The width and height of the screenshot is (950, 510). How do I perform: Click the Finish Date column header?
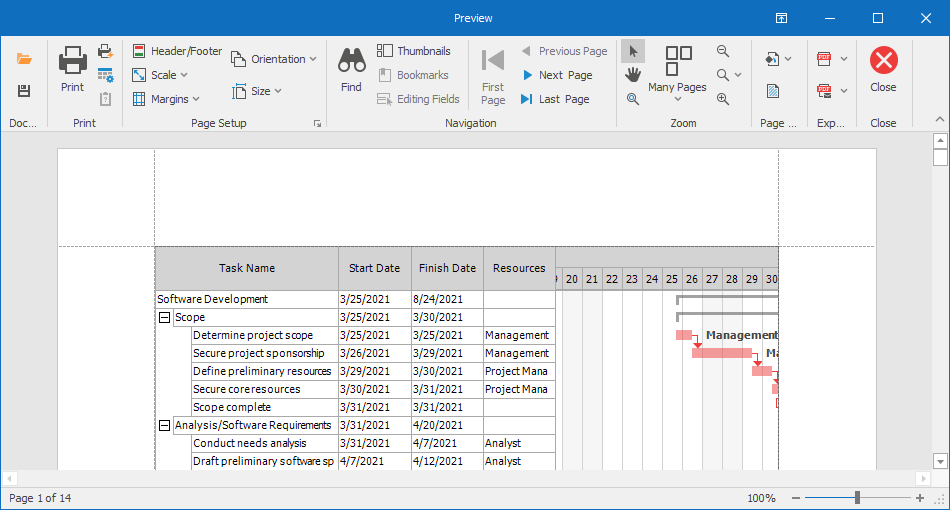click(x=447, y=268)
